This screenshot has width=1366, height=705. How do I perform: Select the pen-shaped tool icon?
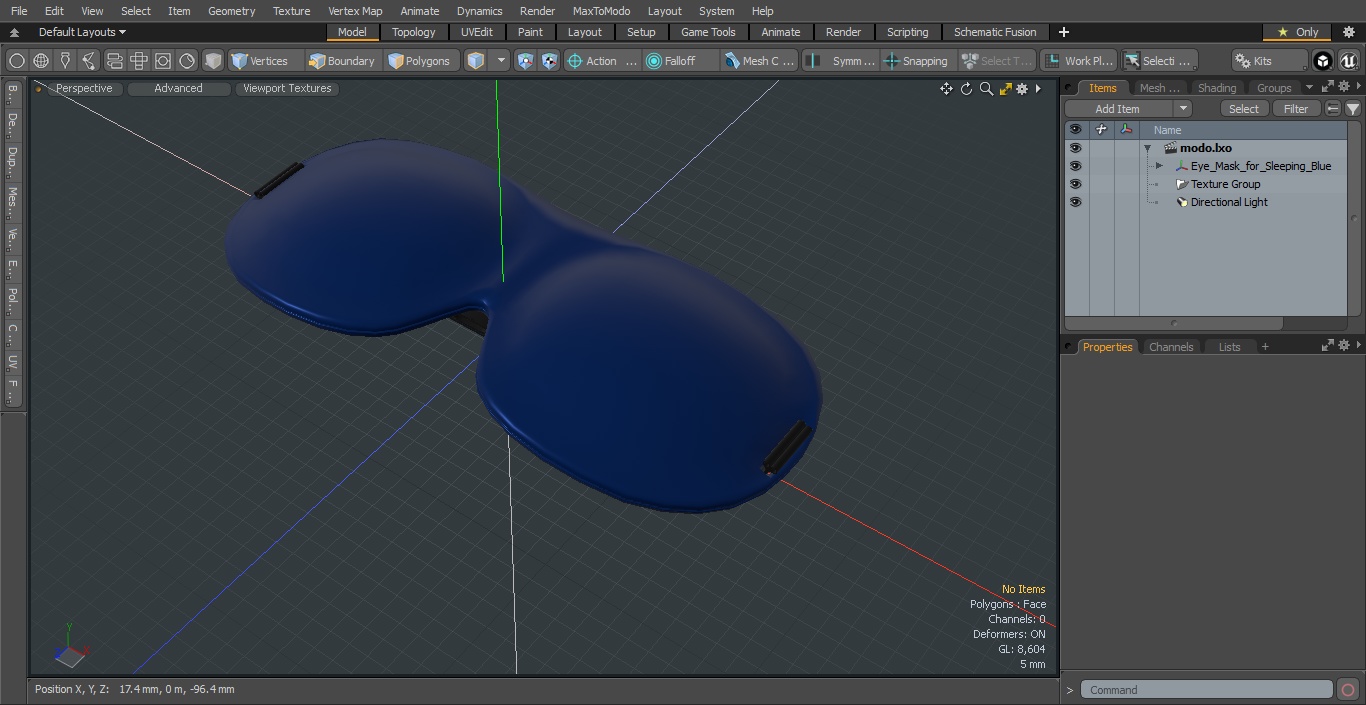pyautogui.click(x=65, y=61)
